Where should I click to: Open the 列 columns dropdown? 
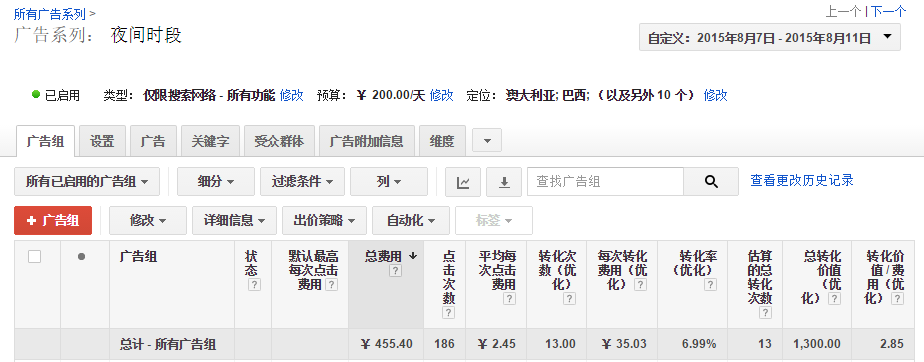pos(389,182)
